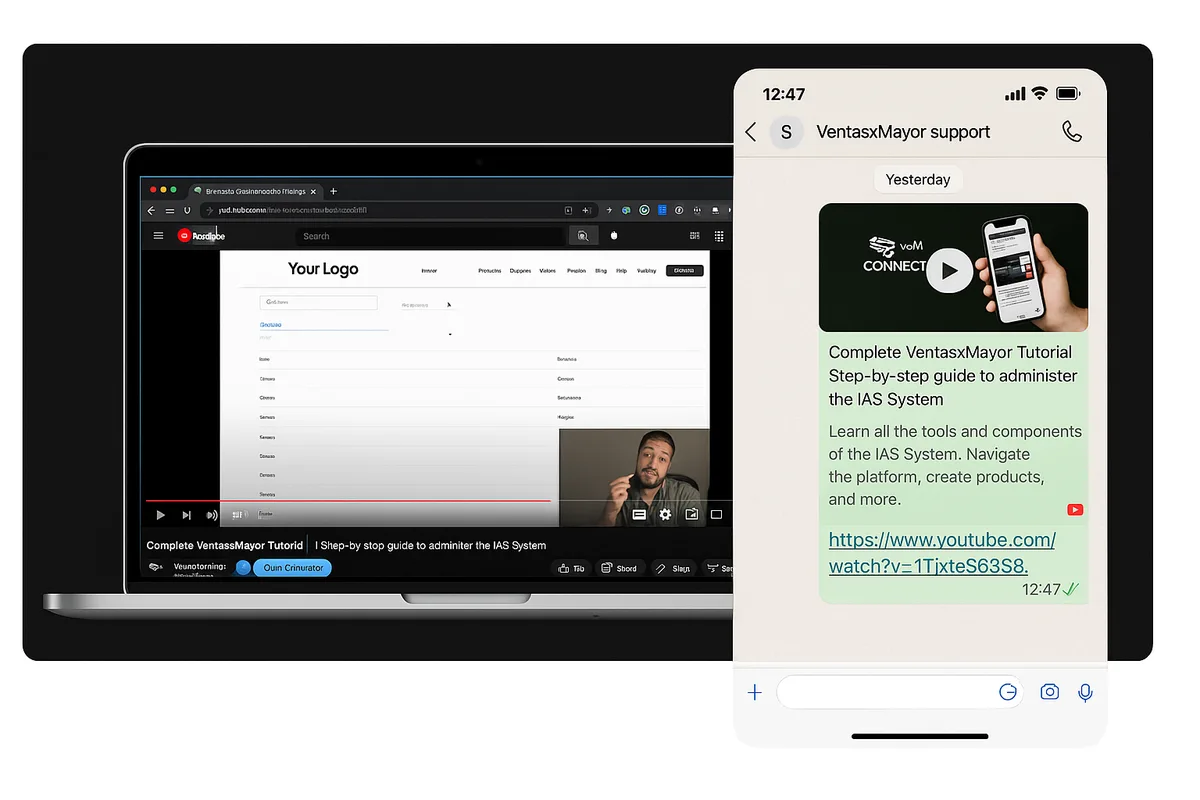Like the video with the thumbs-up
This screenshot has height=800, width=1200.
point(564,567)
